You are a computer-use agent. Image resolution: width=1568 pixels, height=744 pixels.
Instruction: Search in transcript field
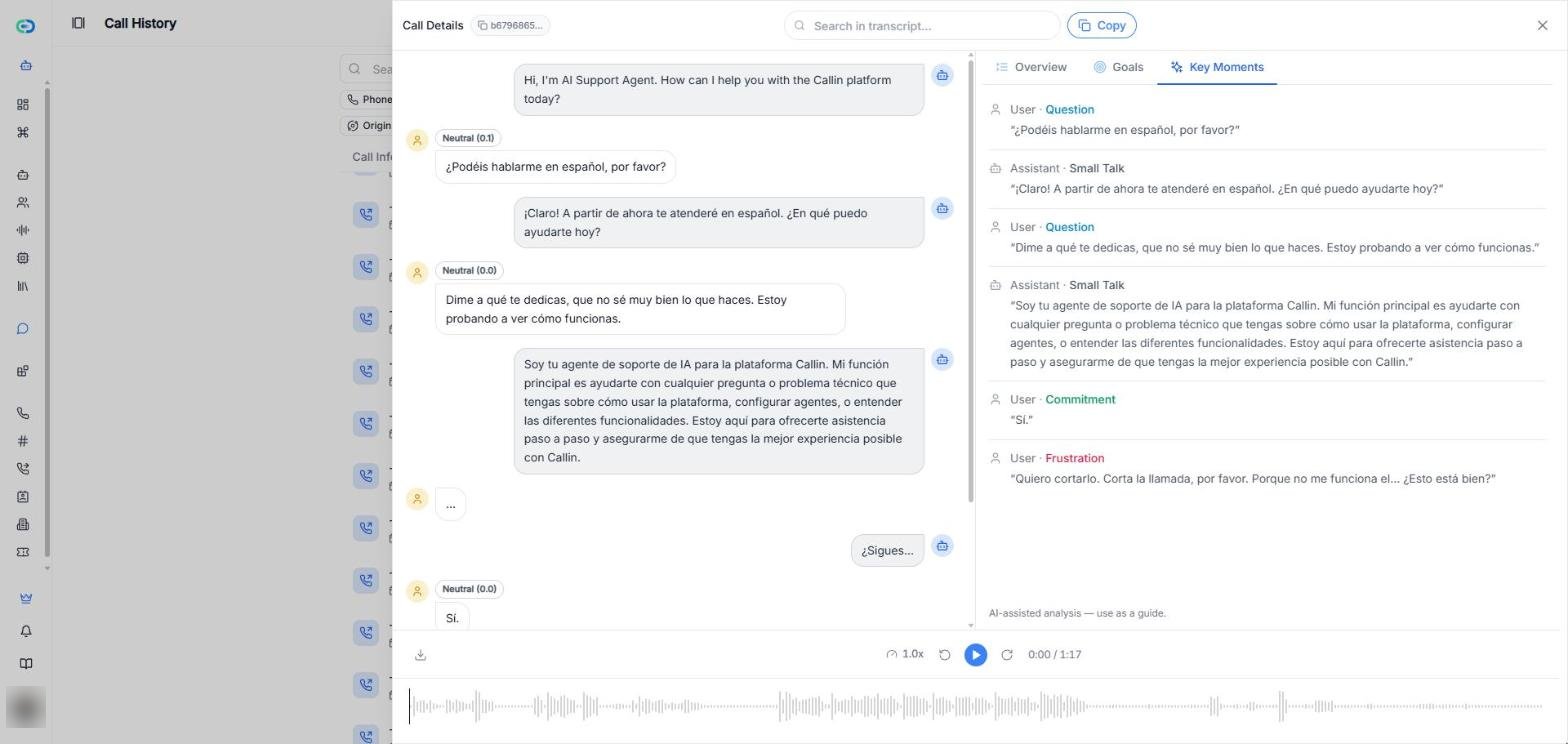(x=922, y=25)
